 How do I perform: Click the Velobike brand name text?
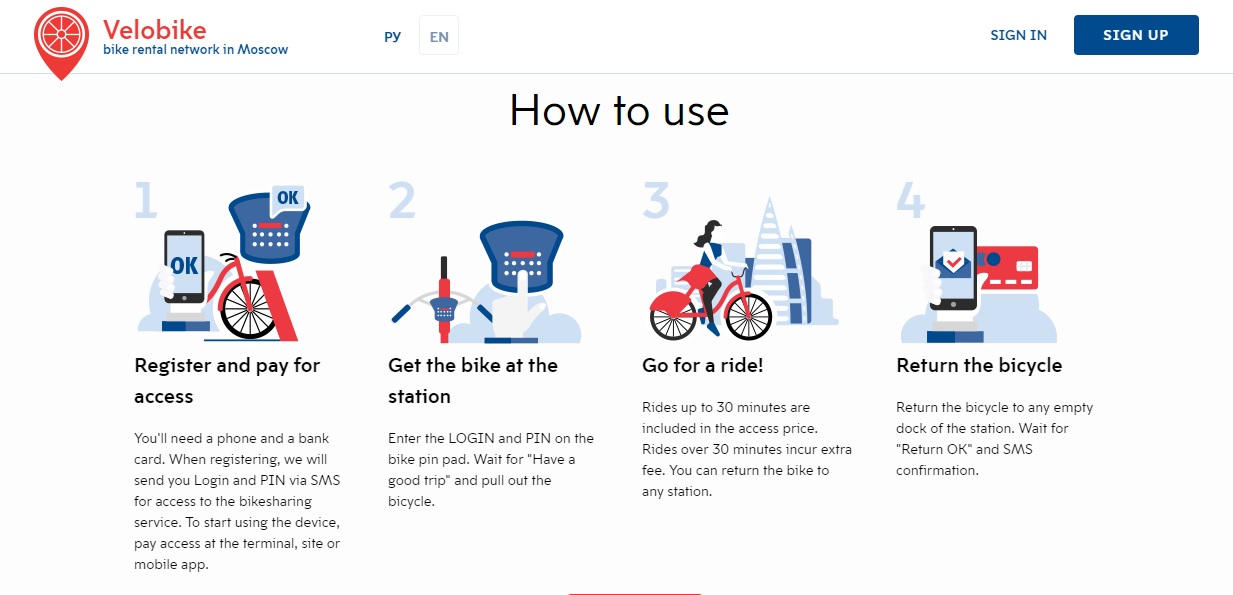(x=155, y=28)
